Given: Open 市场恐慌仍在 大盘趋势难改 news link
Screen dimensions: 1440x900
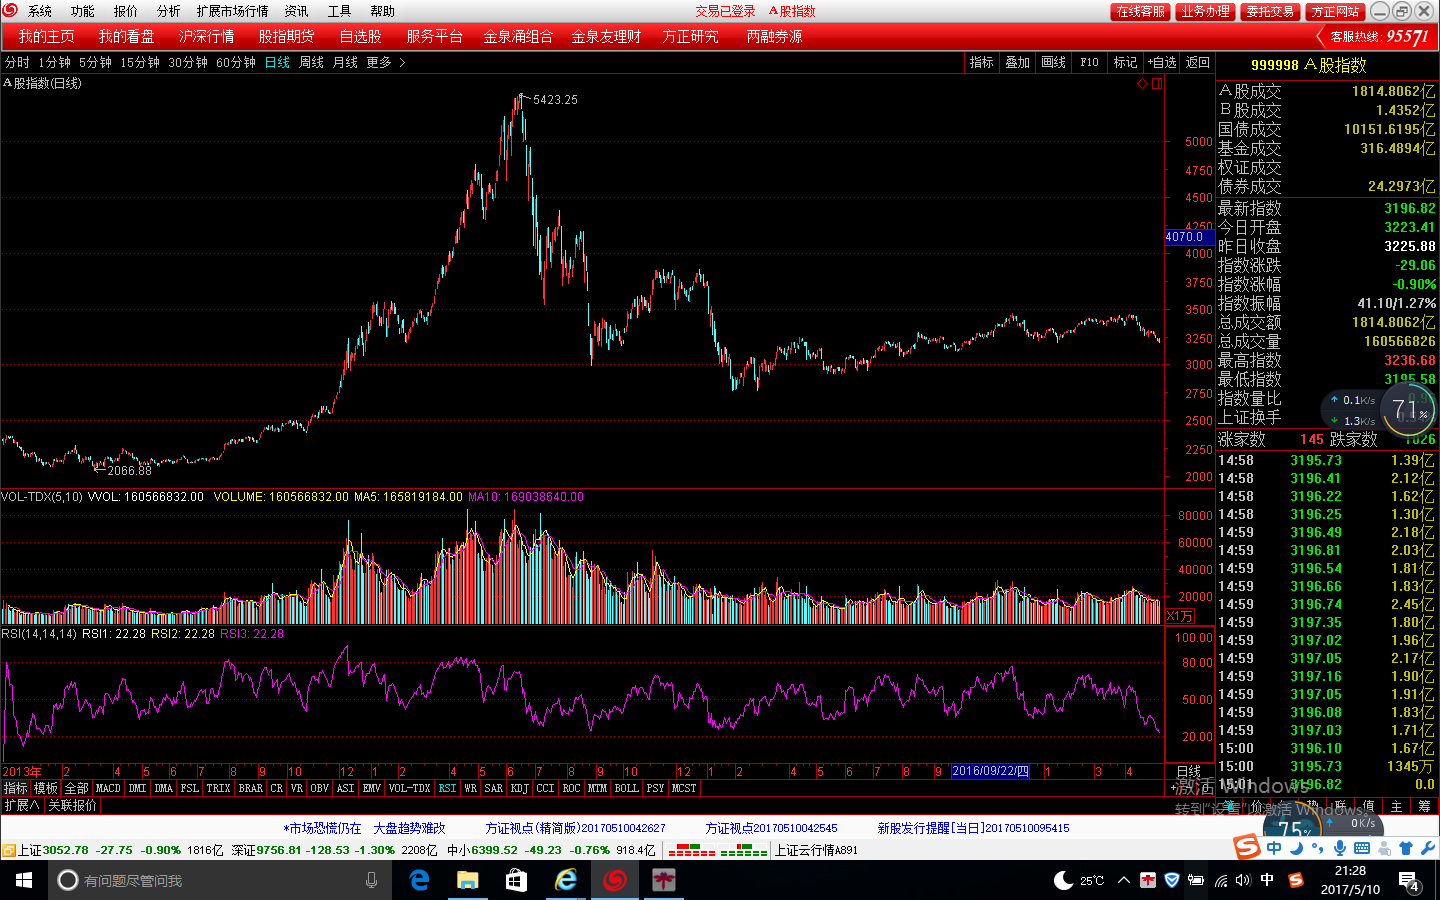Looking at the screenshot, I should [364, 828].
